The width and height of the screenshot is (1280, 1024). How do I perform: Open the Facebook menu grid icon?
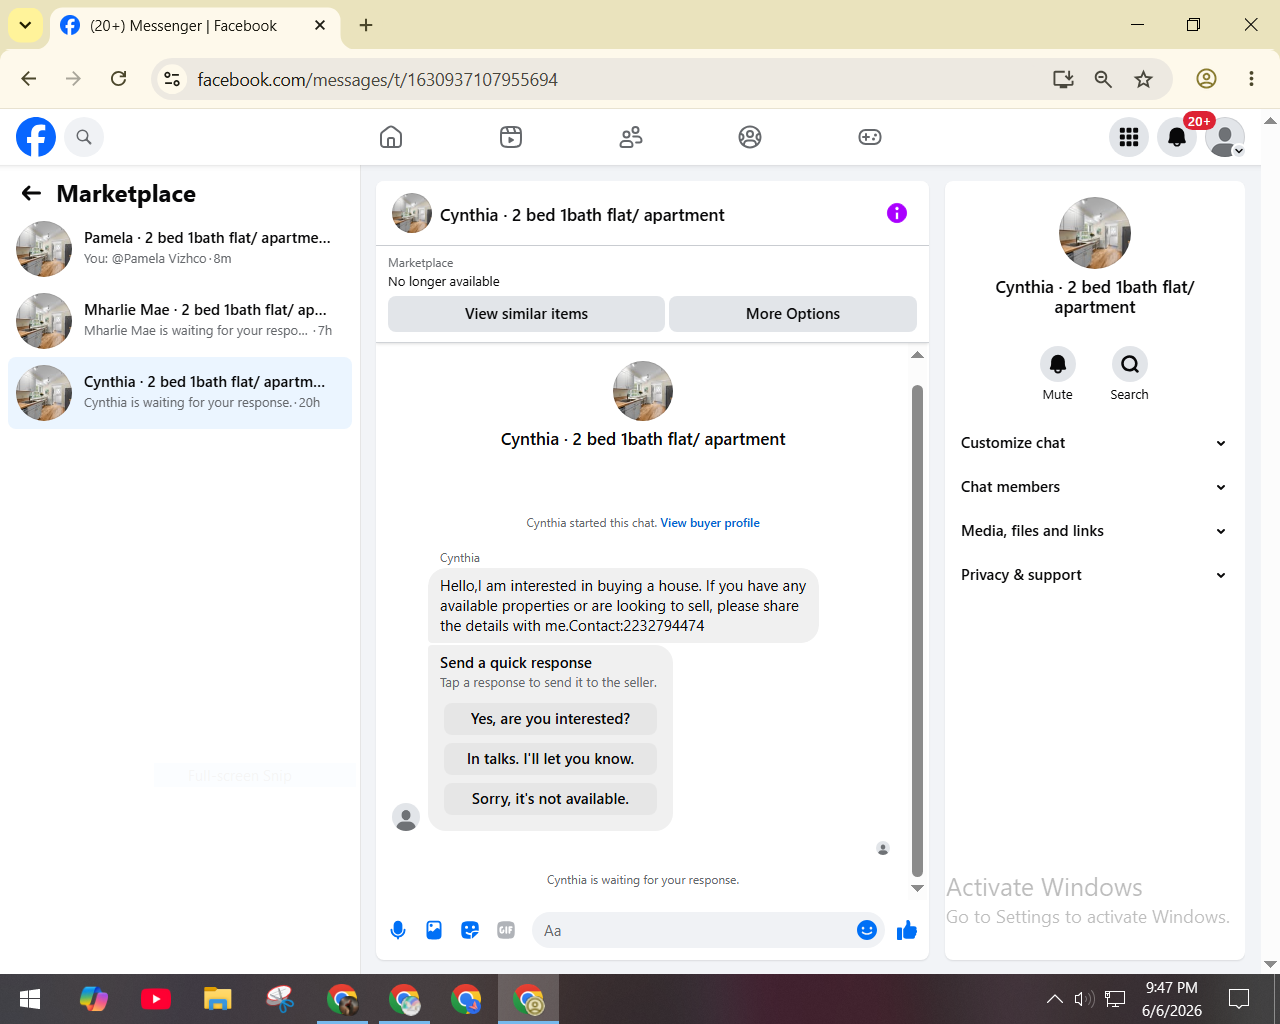coord(1129,137)
